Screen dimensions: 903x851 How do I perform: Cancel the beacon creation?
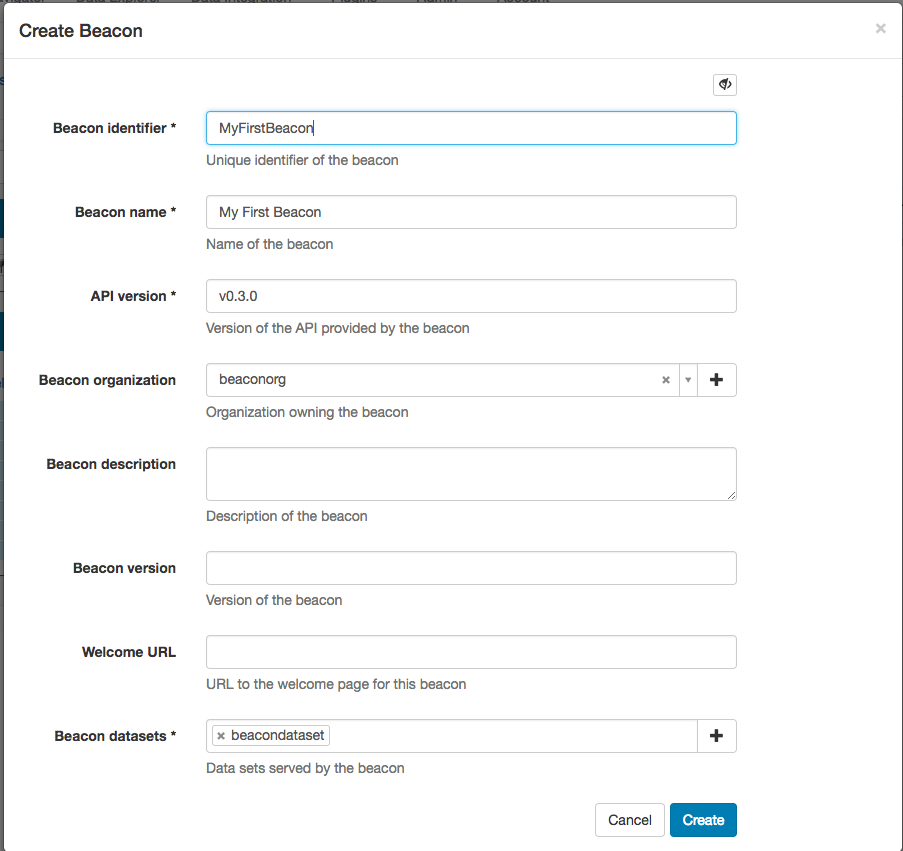[x=629, y=819]
